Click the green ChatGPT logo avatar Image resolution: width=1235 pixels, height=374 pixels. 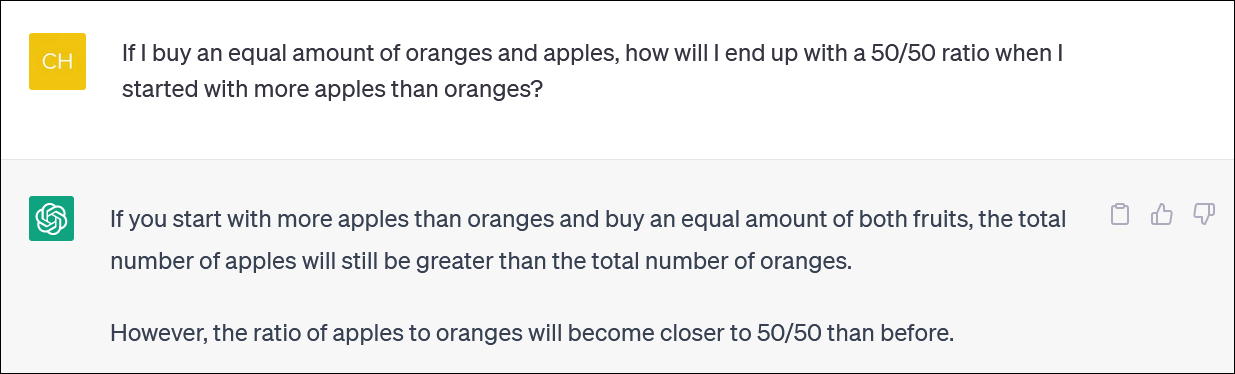click(49, 219)
